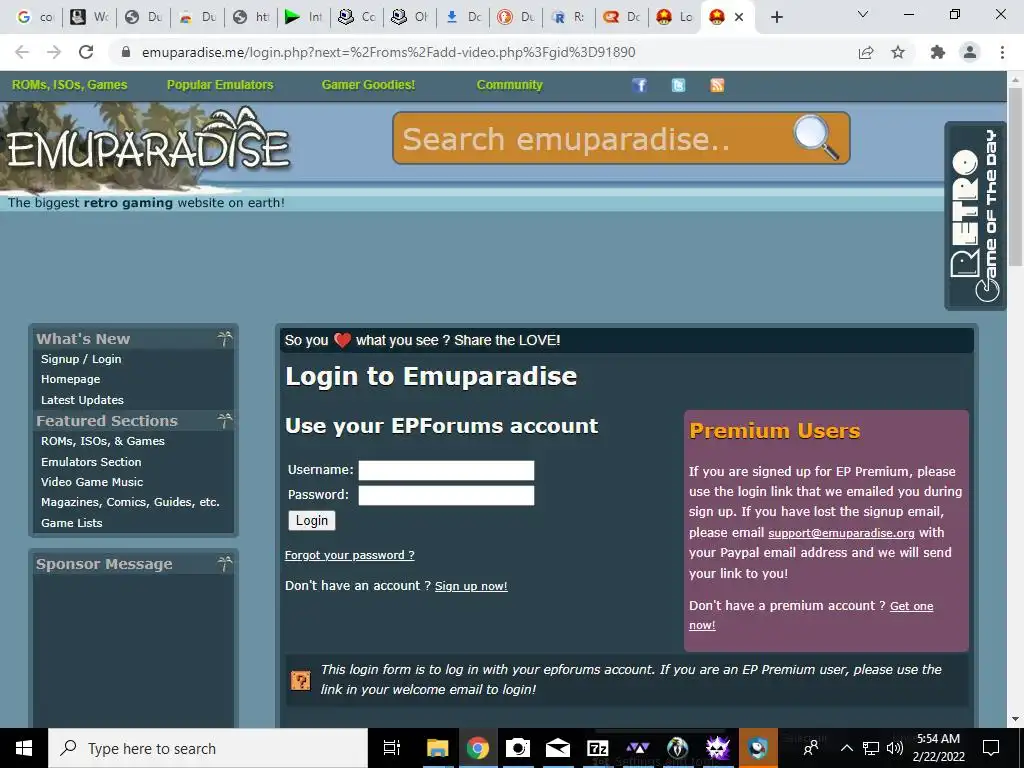
Task: Click the Chrome icon on the taskbar
Action: pyautogui.click(x=477, y=748)
